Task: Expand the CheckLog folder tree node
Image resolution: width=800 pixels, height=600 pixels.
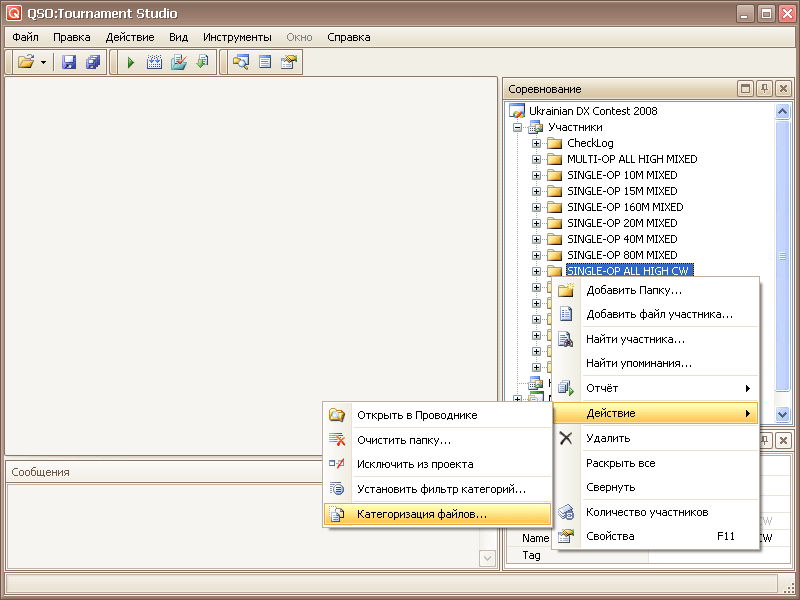Action: 537,143
